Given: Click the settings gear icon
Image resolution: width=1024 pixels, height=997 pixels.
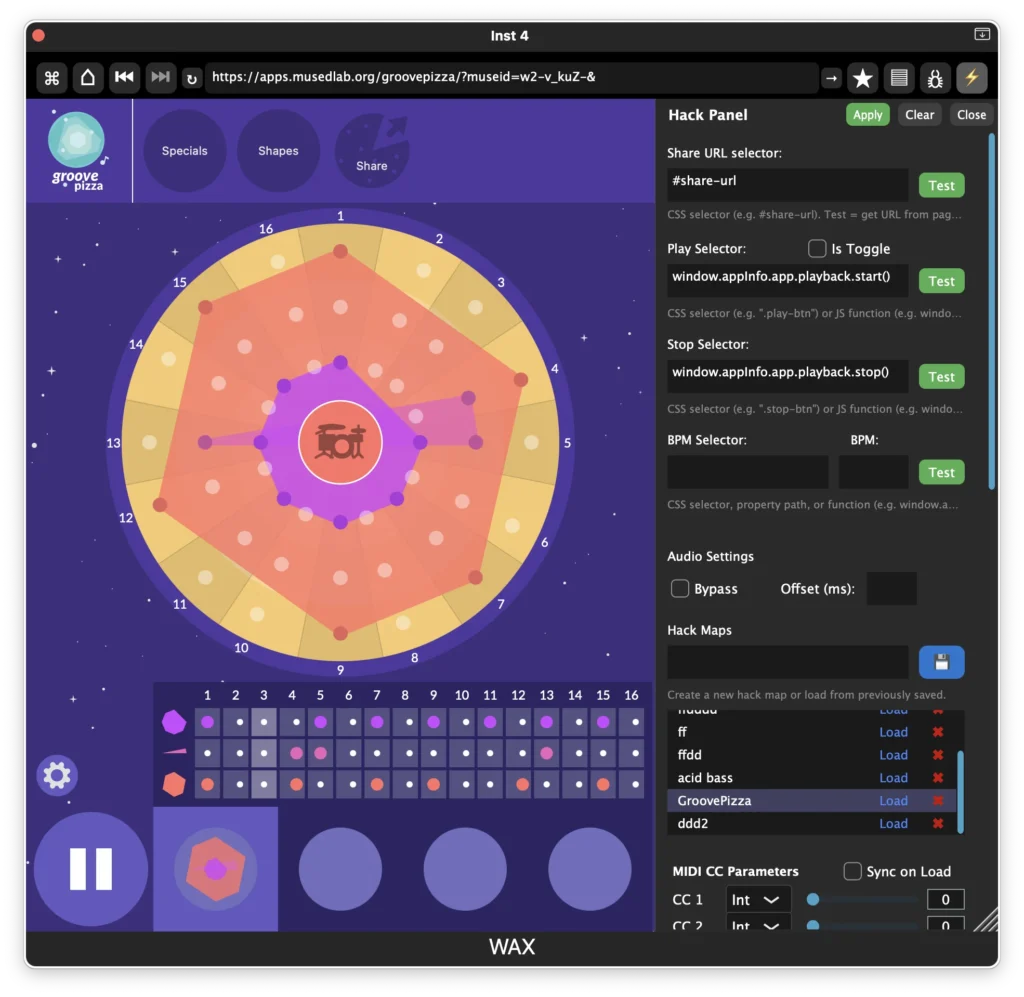Looking at the screenshot, I should click(x=57, y=775).
